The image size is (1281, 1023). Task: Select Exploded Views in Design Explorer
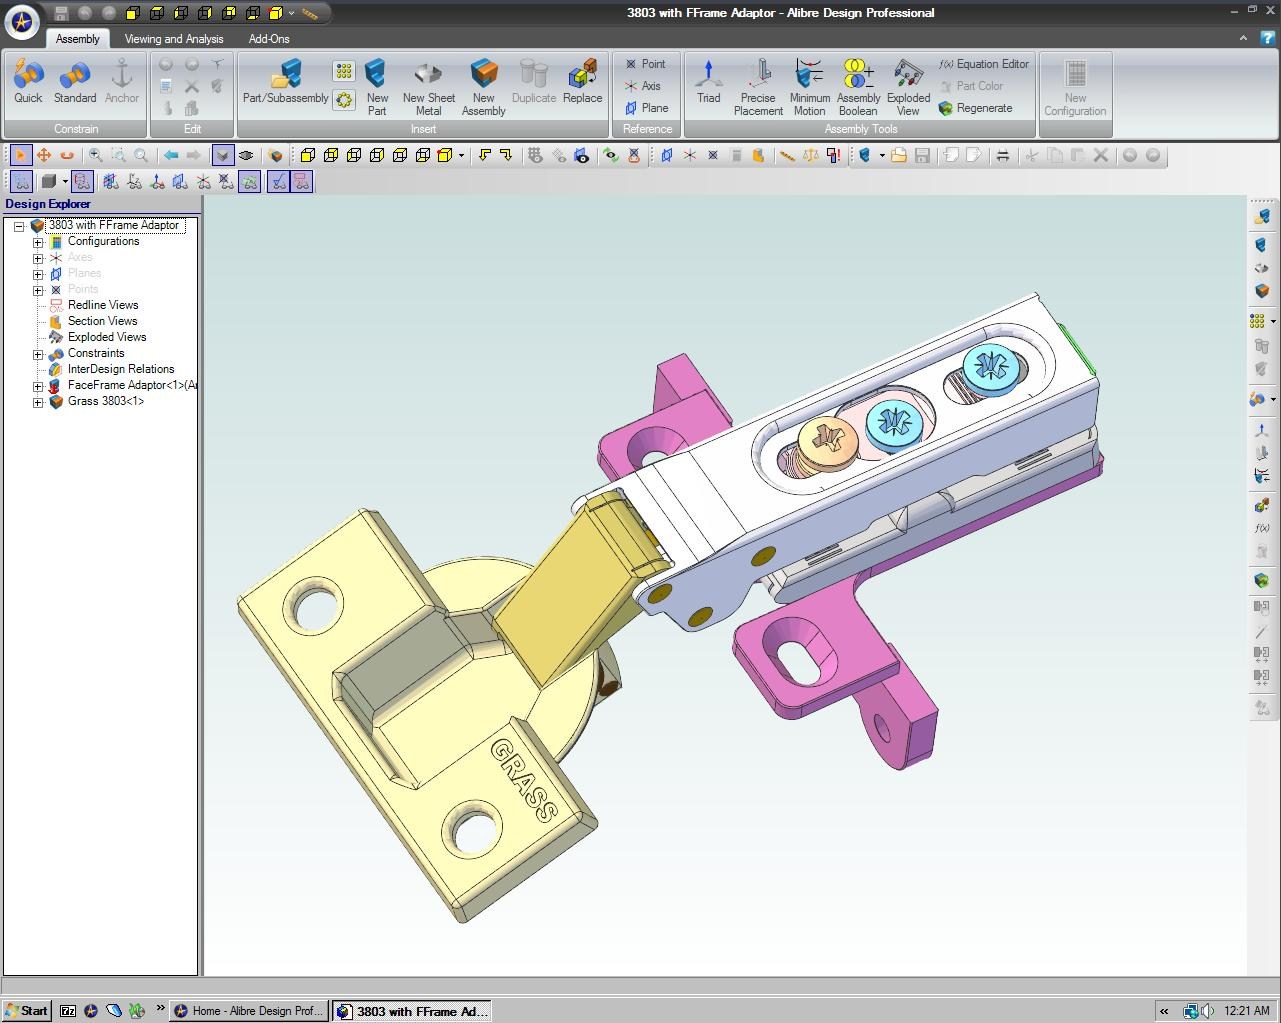click(107, 337)
